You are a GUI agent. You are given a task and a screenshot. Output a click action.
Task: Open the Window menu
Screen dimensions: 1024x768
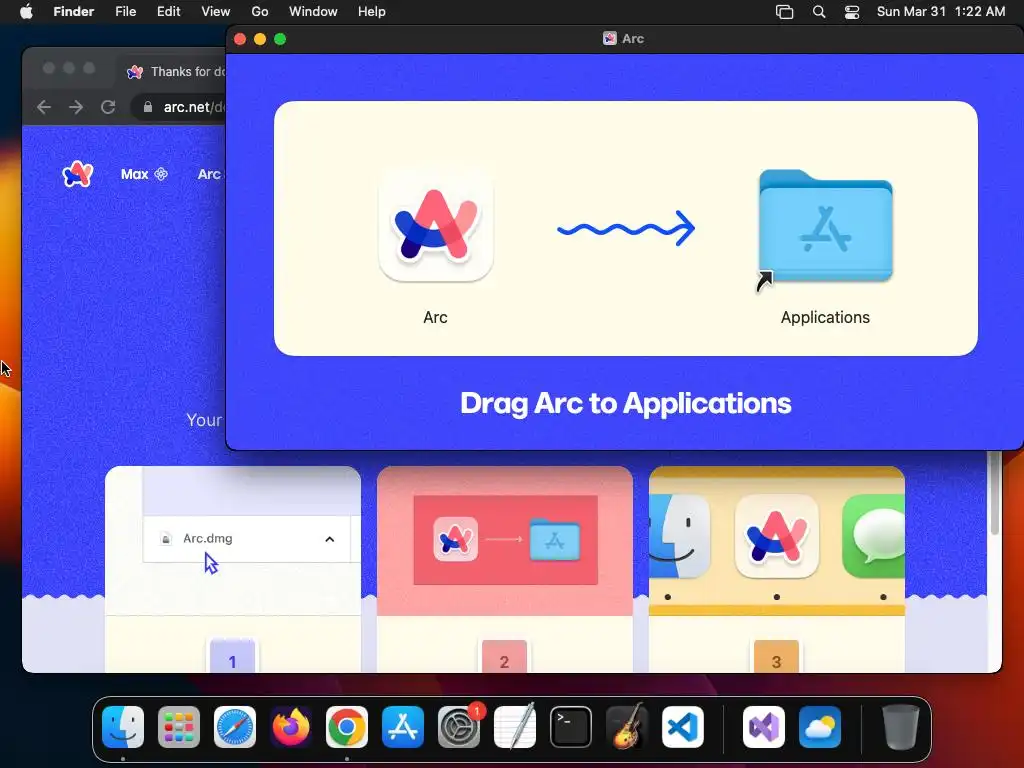click(x=313, y=12)
